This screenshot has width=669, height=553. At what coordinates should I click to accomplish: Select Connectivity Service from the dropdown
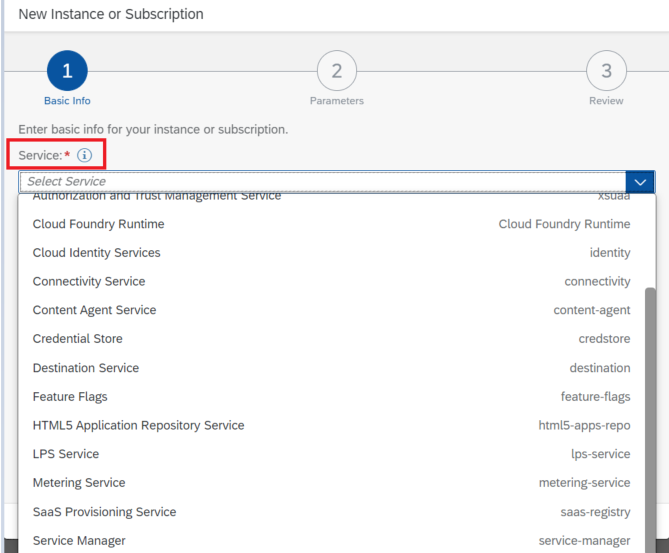[x=332, y=281]
